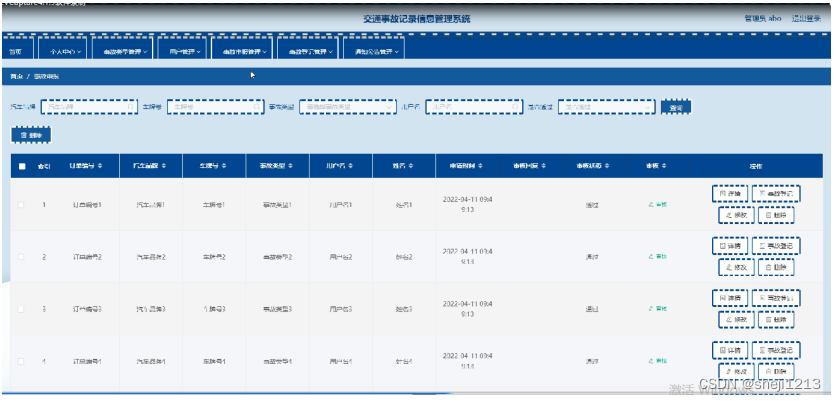Open 详情 for row 3
The height and width of the screenshot is (401, 836).
(x=730, y=298)
